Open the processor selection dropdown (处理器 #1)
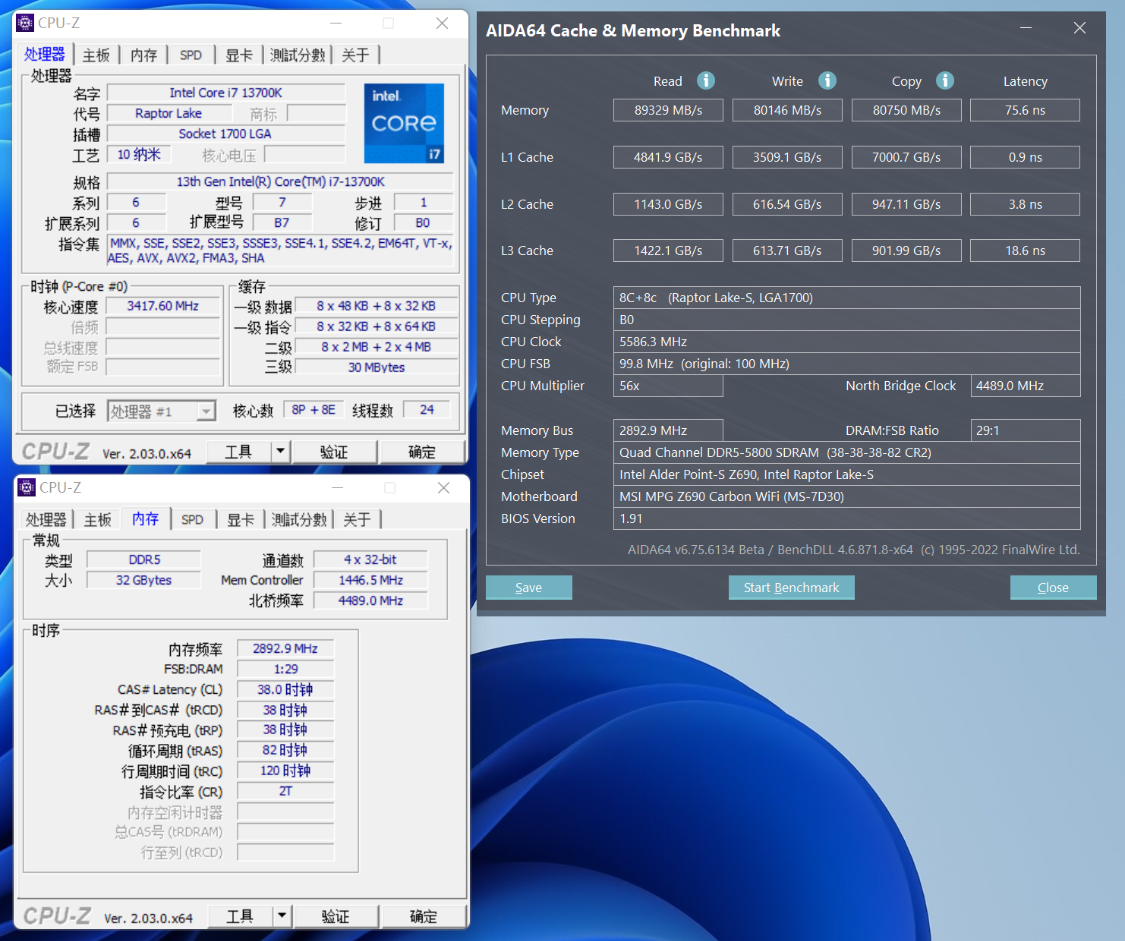Screen dimensions: 1125x941 [205, 411]
